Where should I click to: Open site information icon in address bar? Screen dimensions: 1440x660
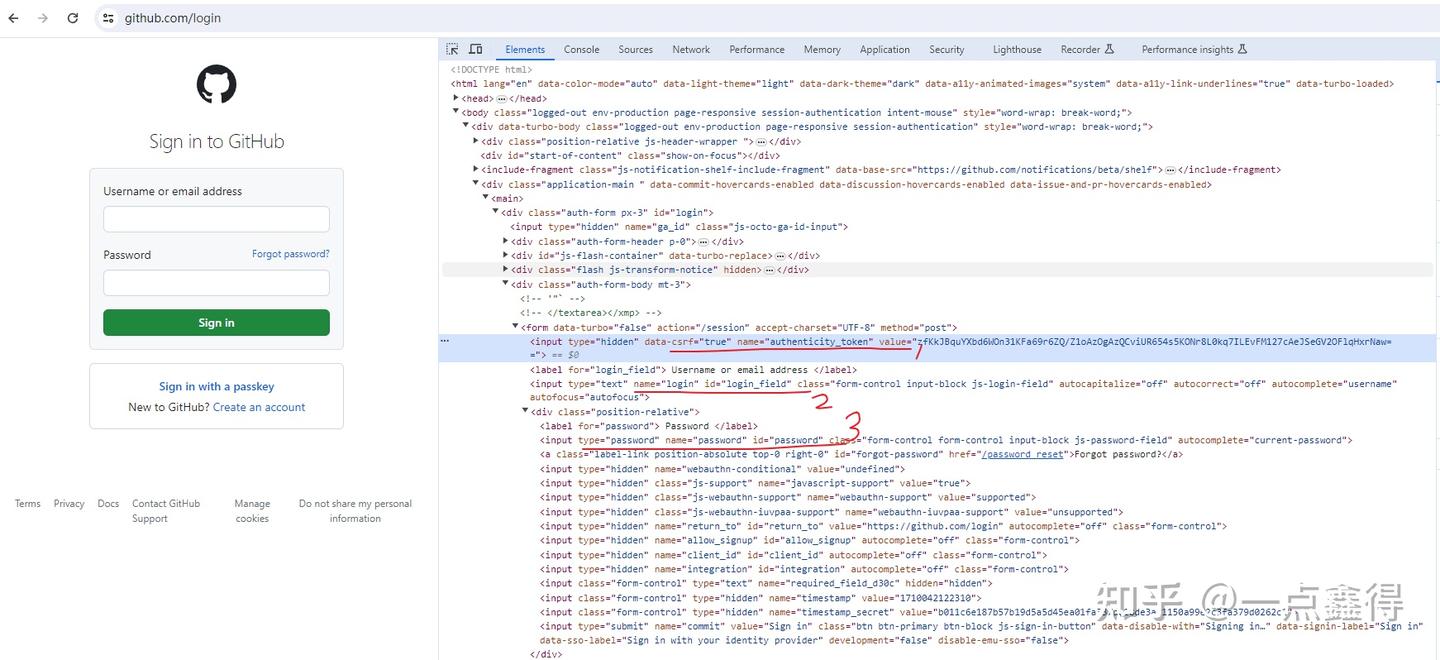tap(107, 17)
